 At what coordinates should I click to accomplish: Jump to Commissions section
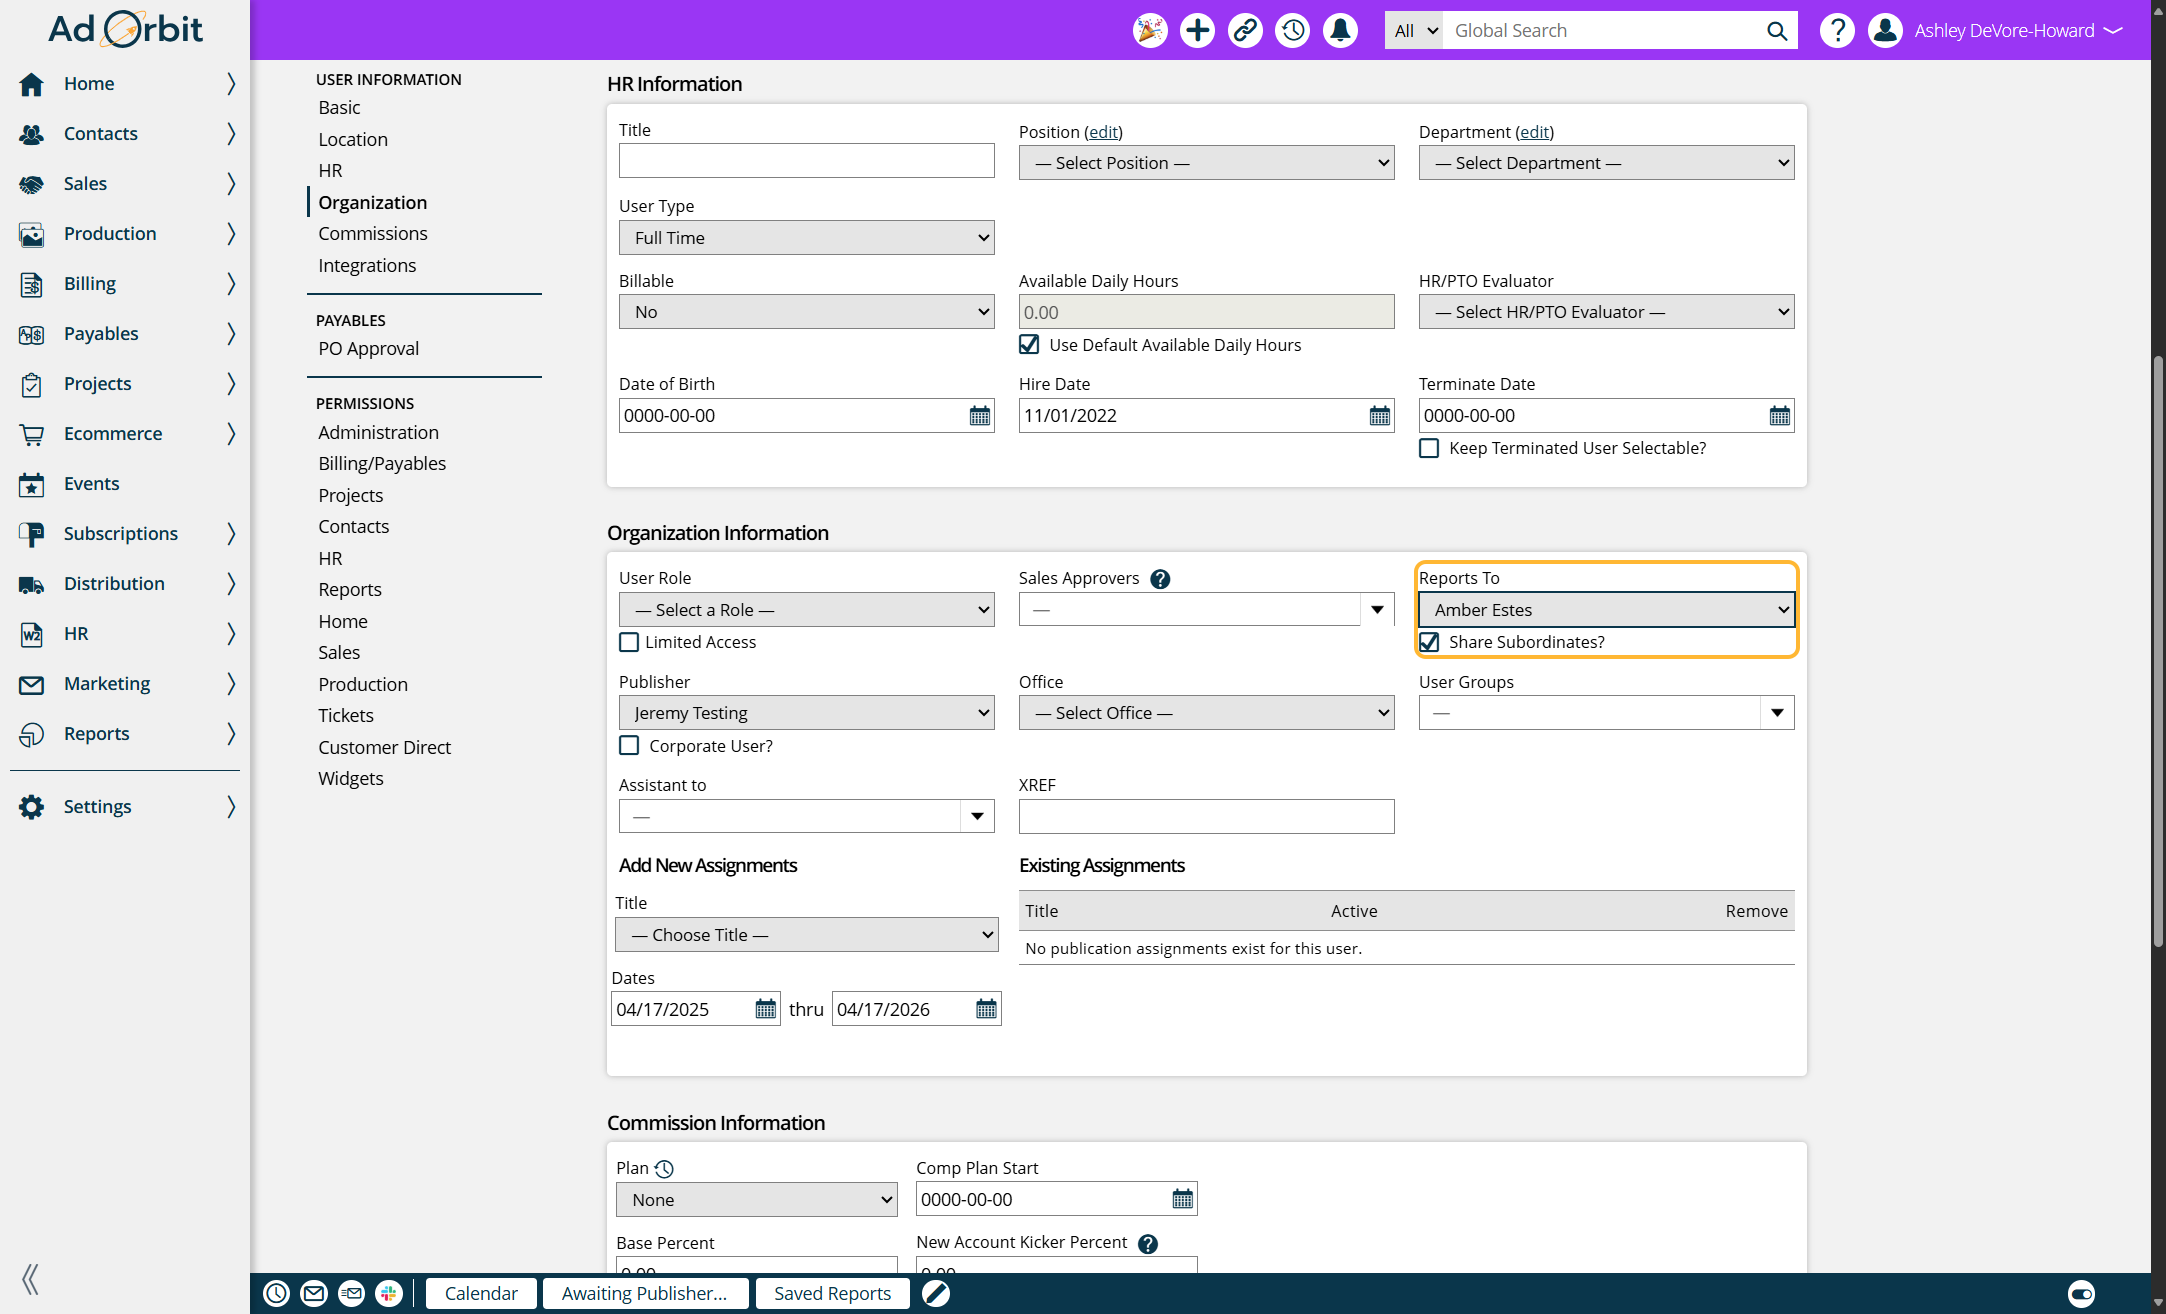tap(373, 234)
